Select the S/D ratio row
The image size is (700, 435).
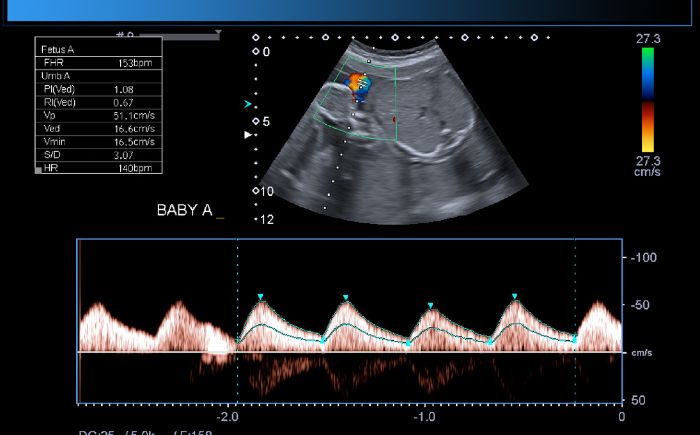[x=98, y=155]
